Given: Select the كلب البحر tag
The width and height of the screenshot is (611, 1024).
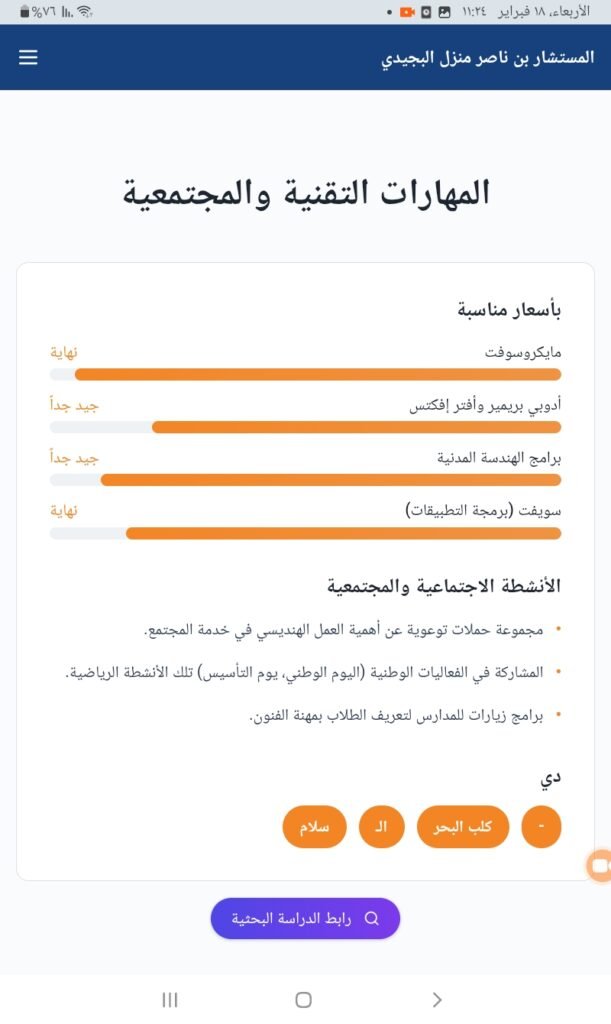Looking at the screenshot, I should coord(463,827).
